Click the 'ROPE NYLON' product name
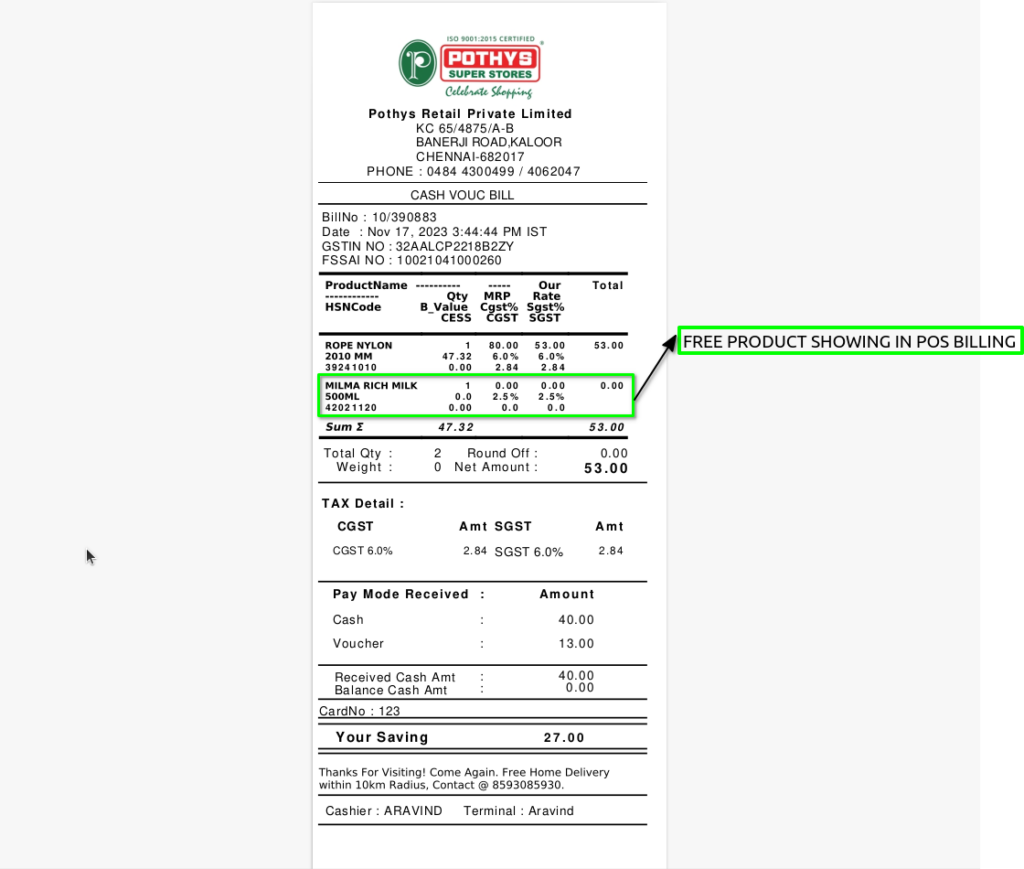The image size is (1024, 869). 359,345
